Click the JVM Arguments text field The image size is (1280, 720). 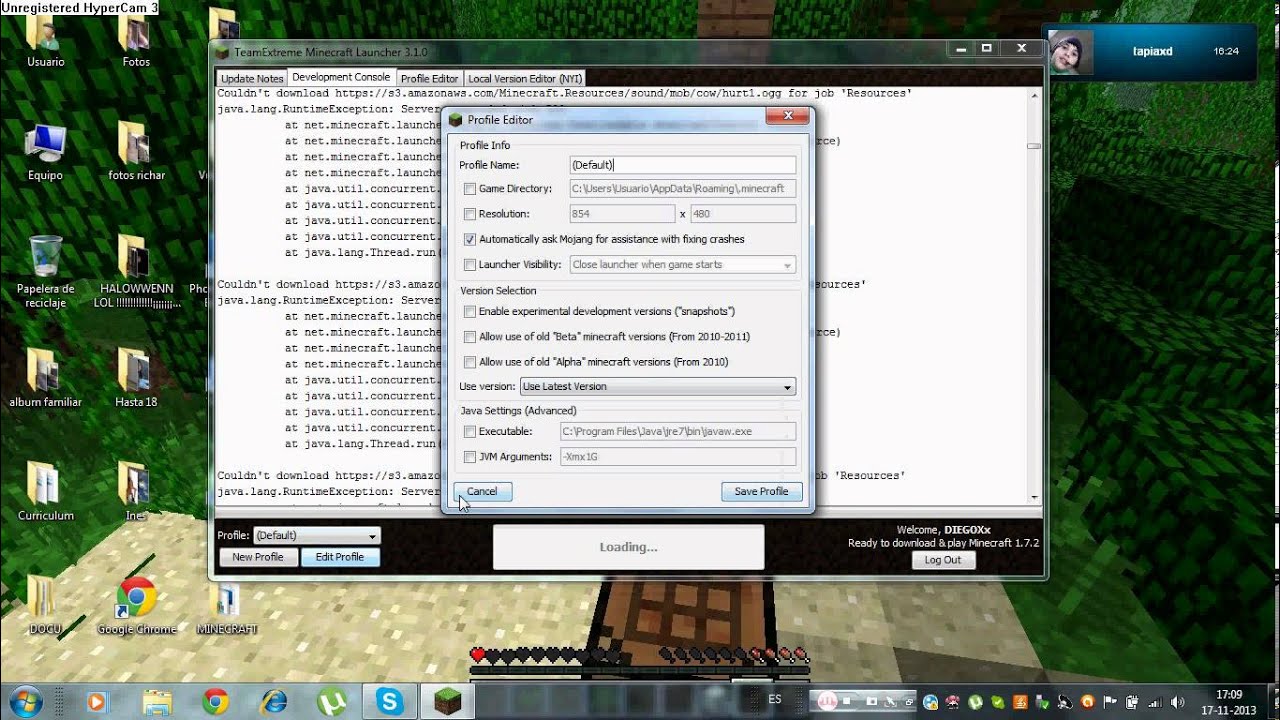coord(677,457)
